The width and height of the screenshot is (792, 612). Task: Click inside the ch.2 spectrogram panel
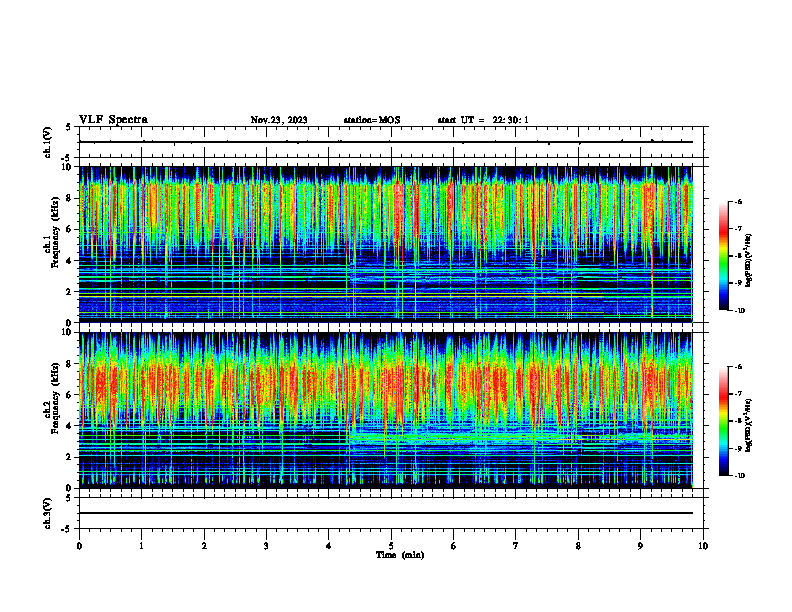[386, 410]
